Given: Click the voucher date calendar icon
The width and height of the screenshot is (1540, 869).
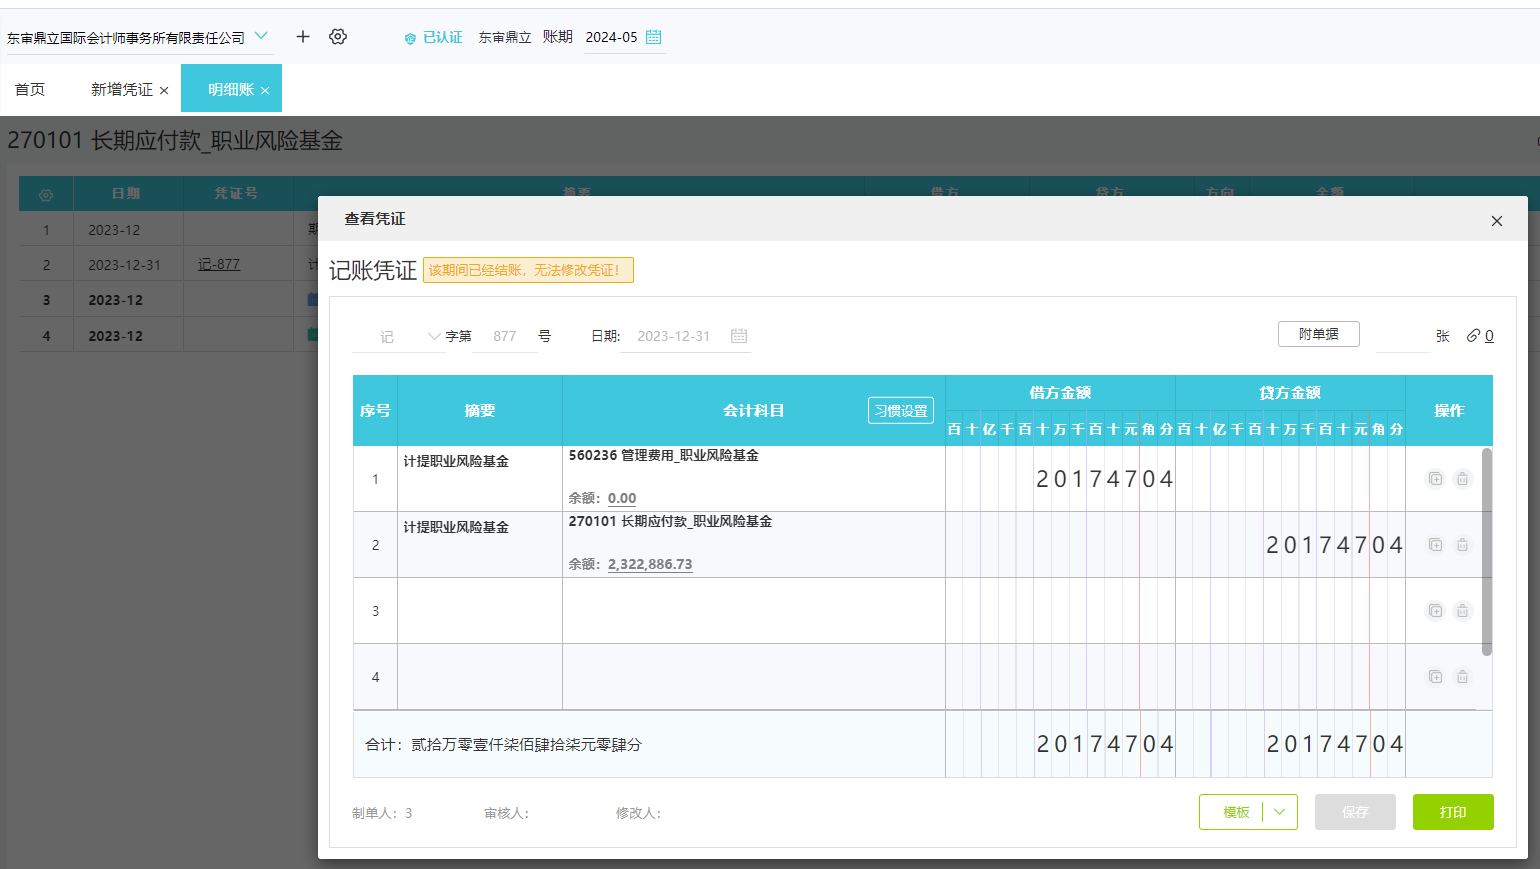Looking at the screenshot, I should 739,336.
